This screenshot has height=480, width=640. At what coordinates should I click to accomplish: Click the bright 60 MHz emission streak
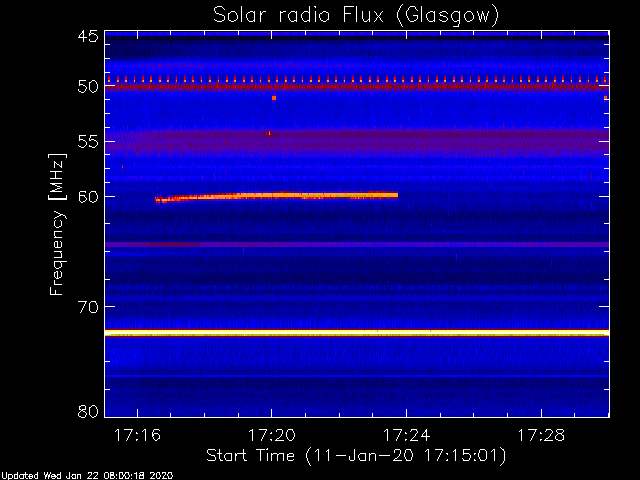(x=276, y=197)
